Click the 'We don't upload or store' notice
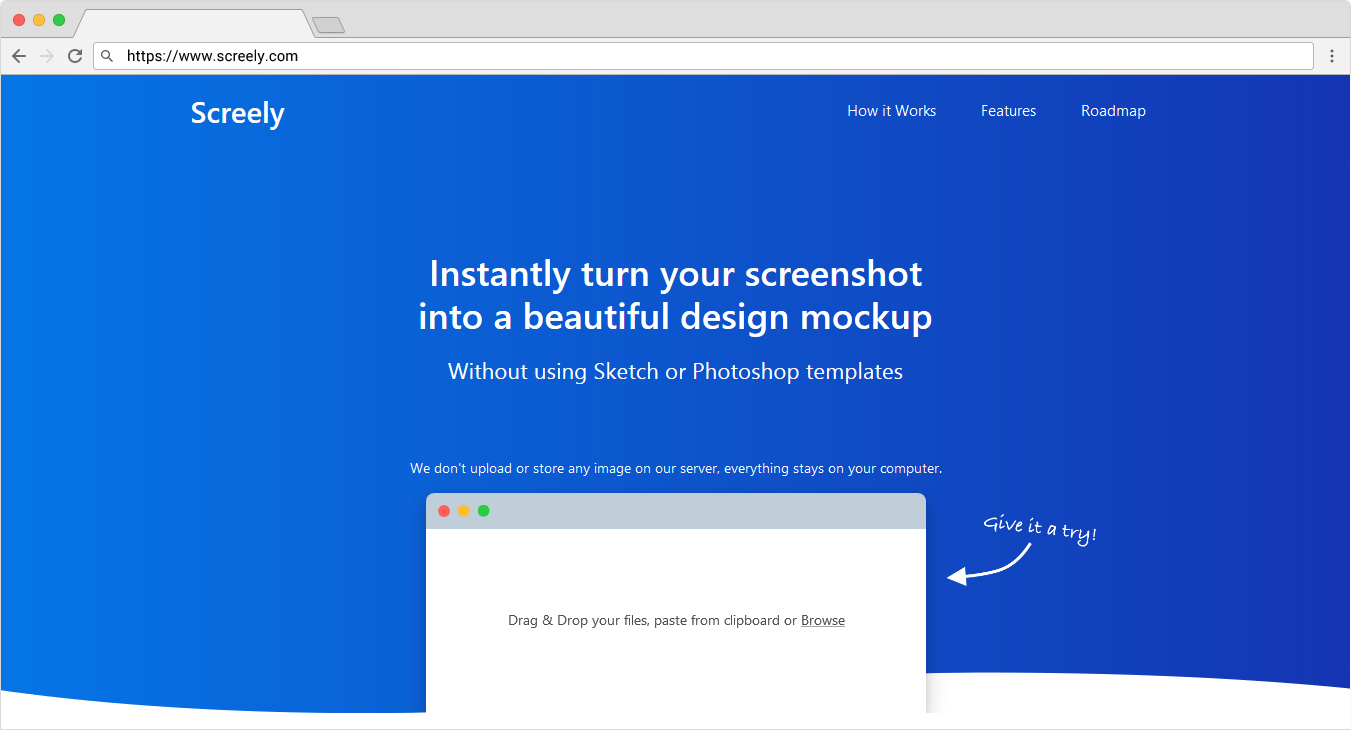 [676, 468]
